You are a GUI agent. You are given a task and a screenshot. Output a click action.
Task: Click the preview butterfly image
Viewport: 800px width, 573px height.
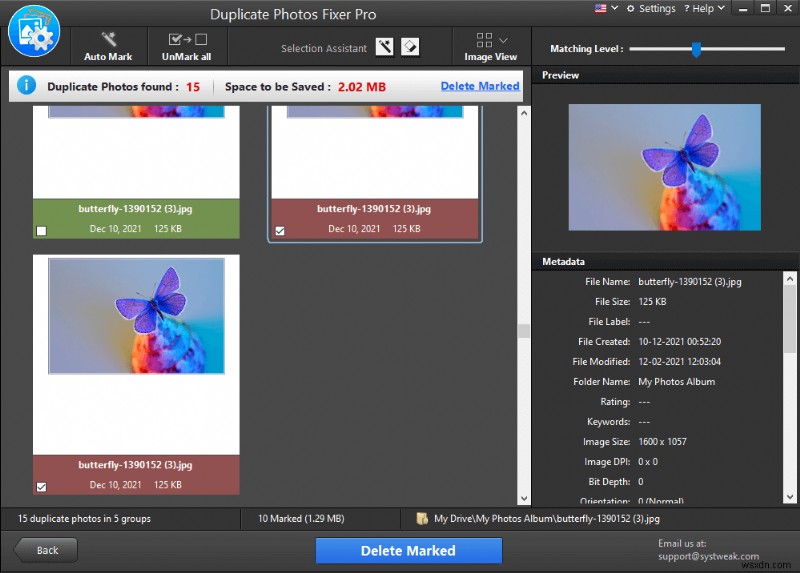click(x=665, y=167)
